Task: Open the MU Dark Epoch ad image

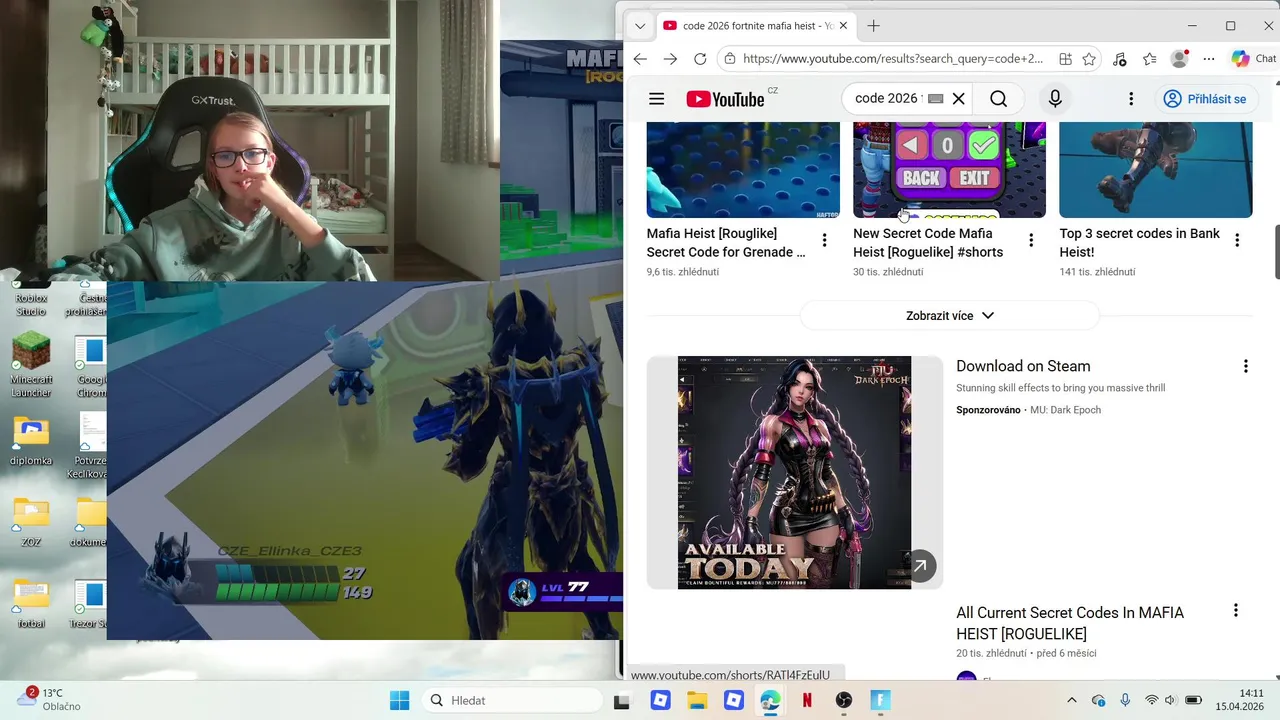Action: 794,472
